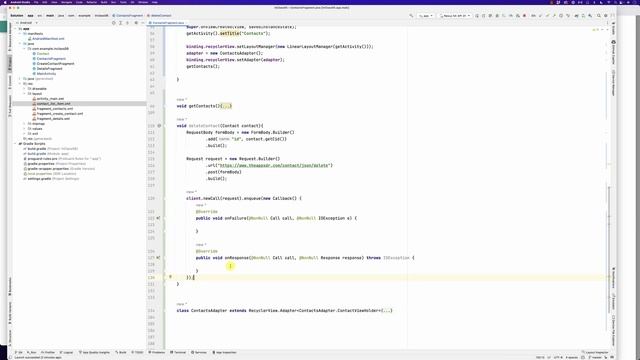Click gutter icon beside deleteContact method
This screenshot has height=360, width=640.
tap(159, 126)
